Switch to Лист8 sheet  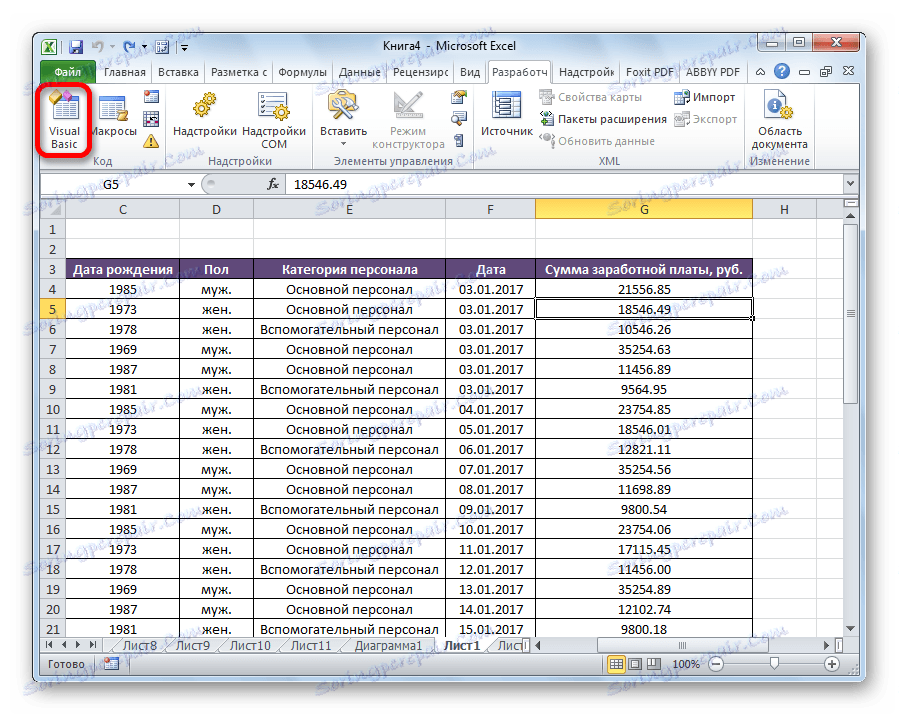point(139,646)
